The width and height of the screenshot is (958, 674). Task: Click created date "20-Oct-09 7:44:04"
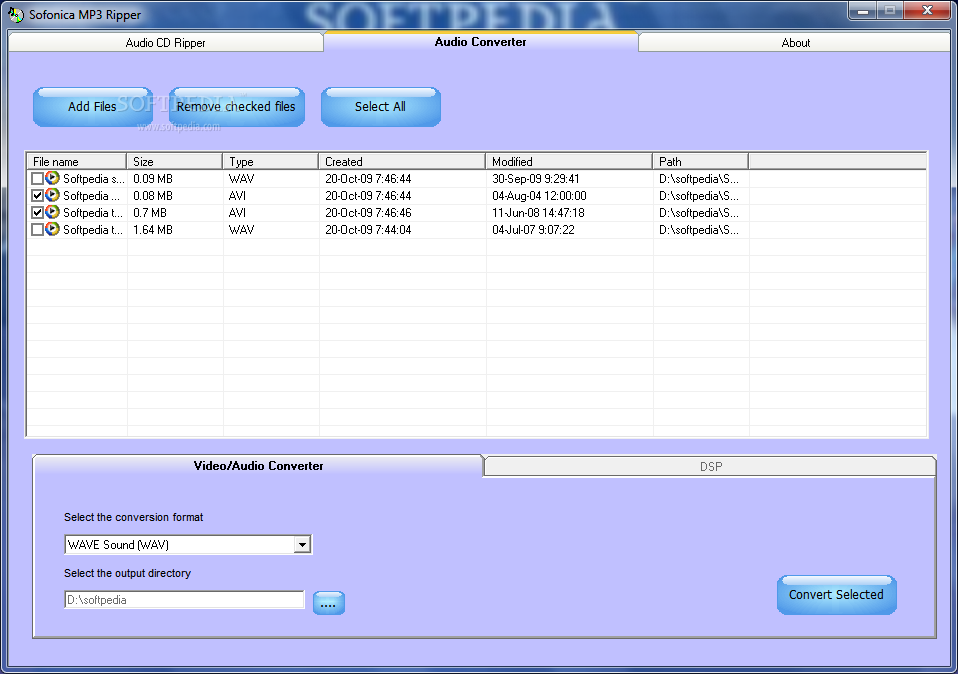pyautogui.click(x=368, y=230)
